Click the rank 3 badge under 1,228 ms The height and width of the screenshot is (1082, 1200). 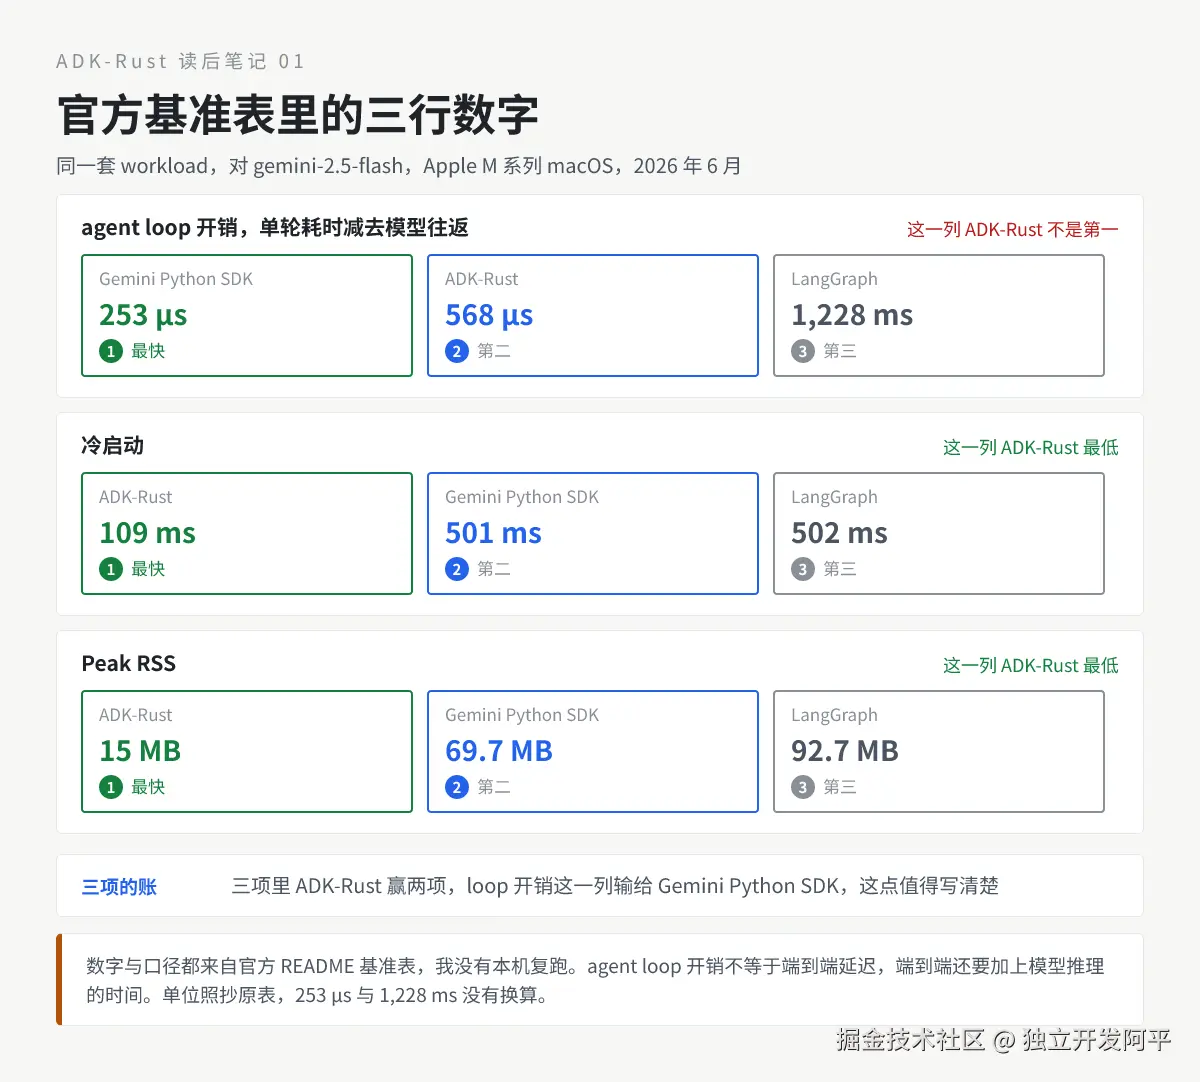click(803, 351)
